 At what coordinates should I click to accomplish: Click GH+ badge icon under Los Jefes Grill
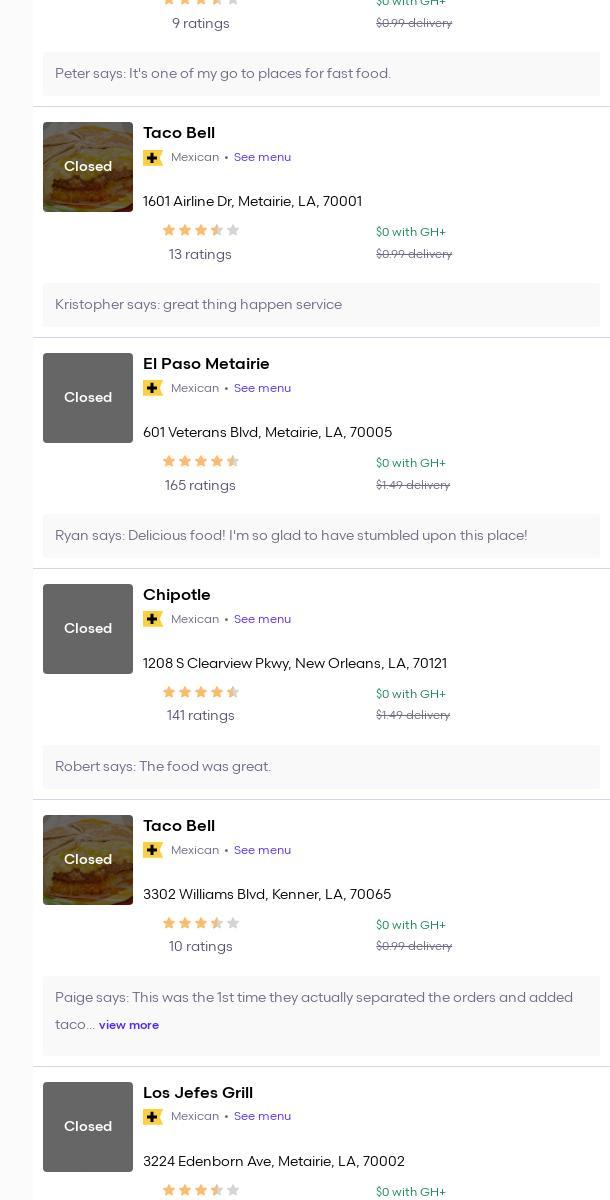153,1117
